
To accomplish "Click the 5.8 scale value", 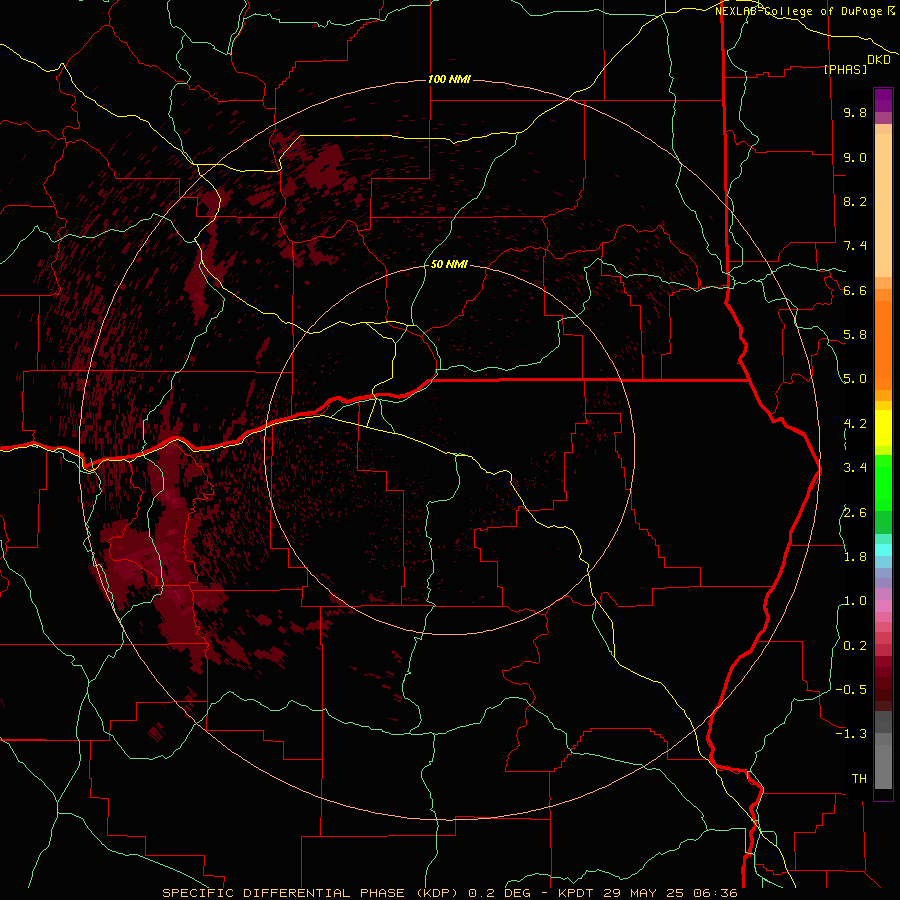I will click(x=855, y=335).
